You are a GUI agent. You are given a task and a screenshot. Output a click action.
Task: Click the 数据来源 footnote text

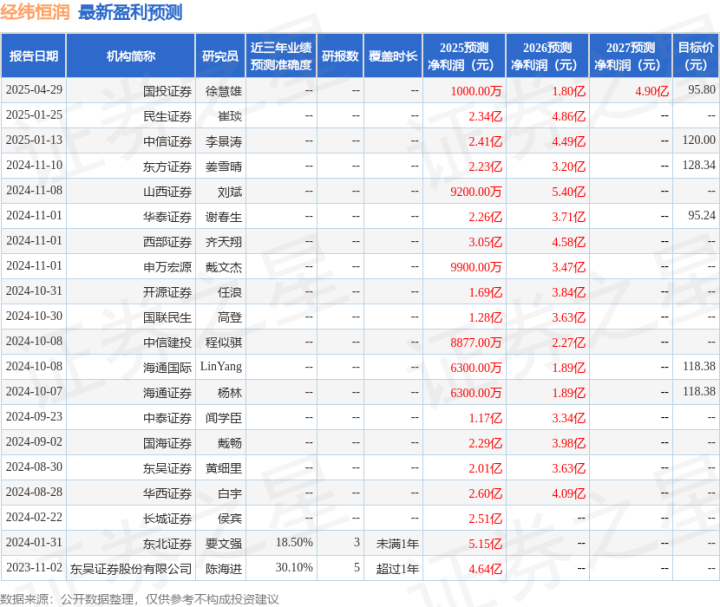(140, 599)
